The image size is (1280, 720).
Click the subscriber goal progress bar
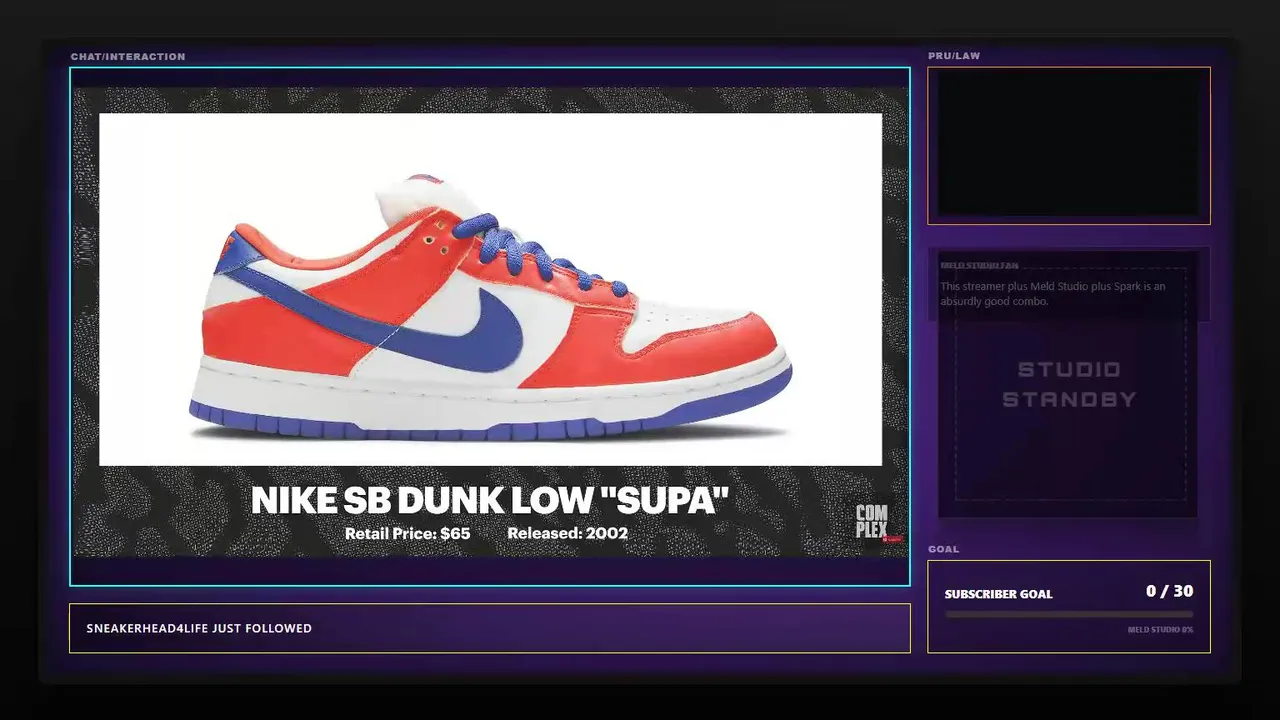1069,614
